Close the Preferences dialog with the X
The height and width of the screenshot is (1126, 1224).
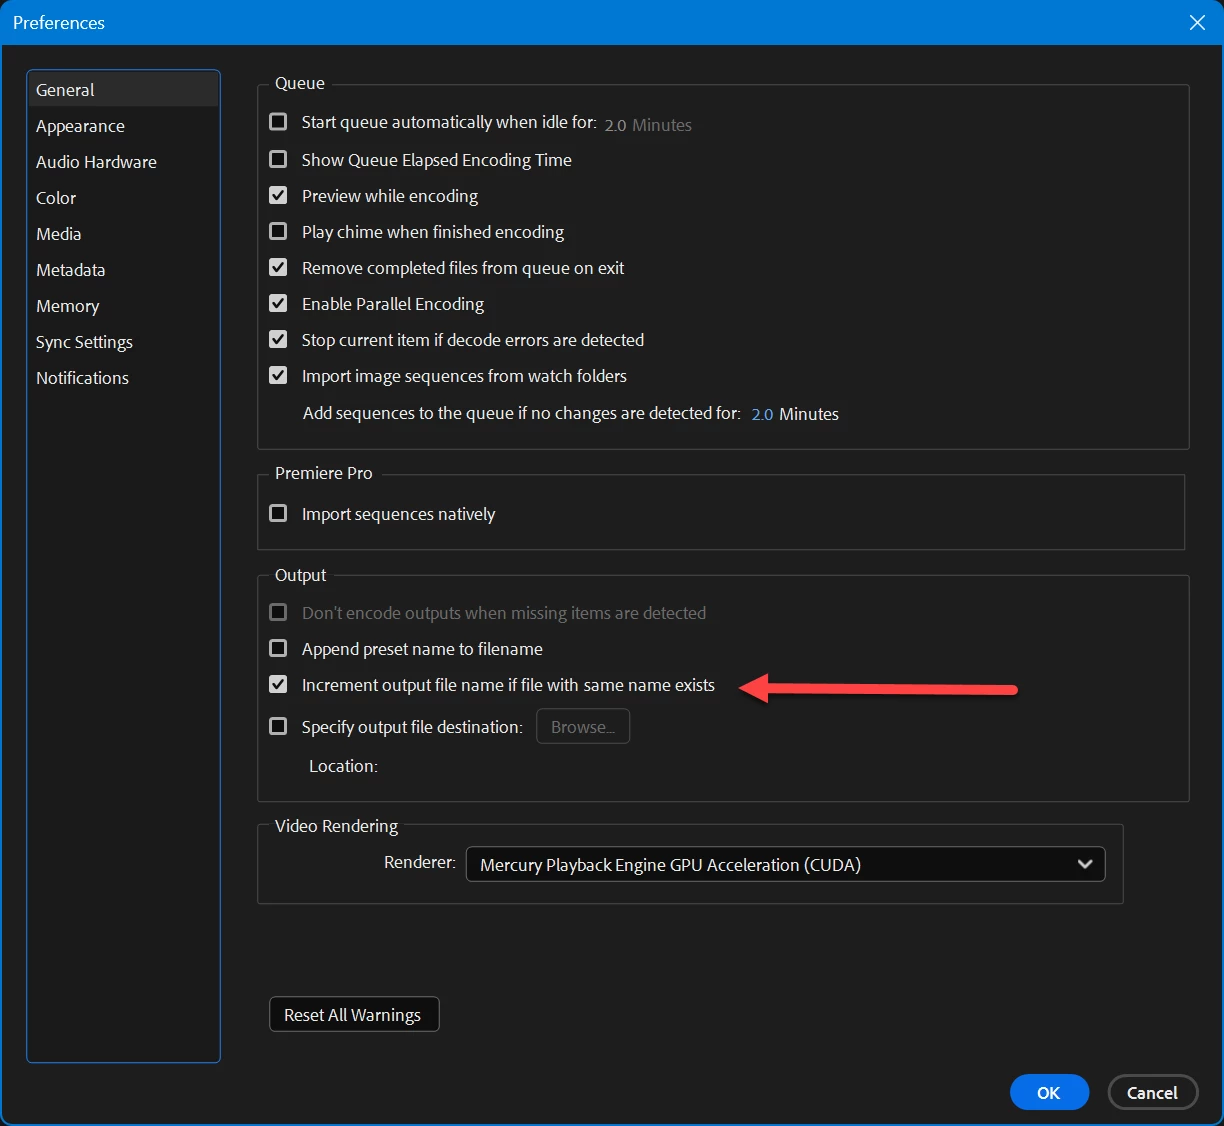pos(1197,22)
